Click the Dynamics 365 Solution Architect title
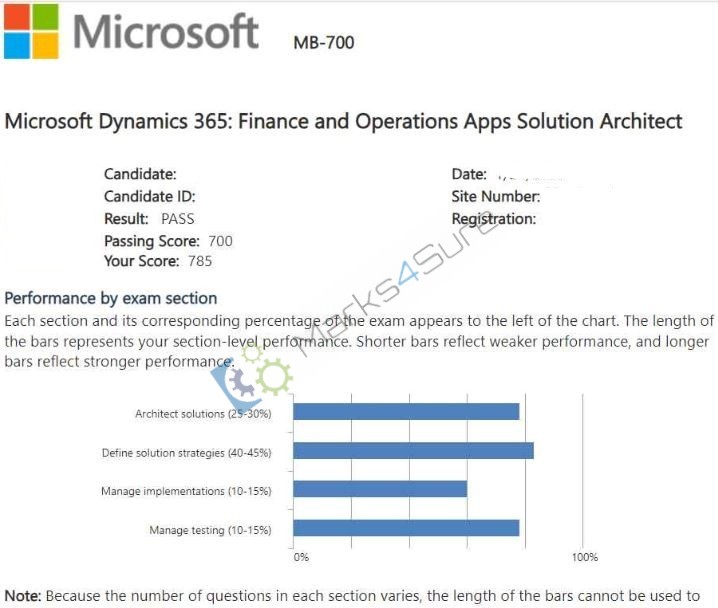The height and width of the screenshot is (608, 718). (343, 121)
